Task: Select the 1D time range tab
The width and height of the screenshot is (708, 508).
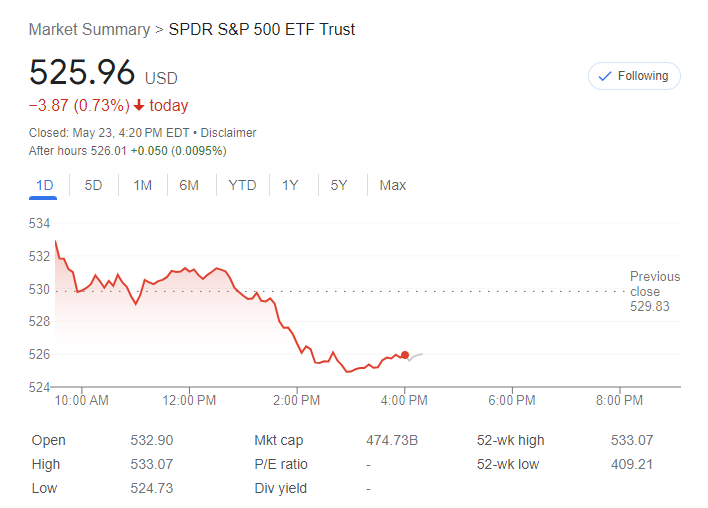Action: [44, 185]
